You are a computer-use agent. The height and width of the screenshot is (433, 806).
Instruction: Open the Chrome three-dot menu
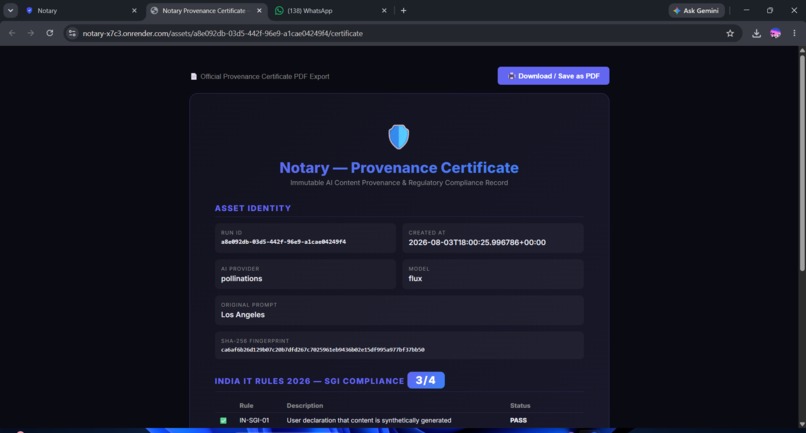pos(794,33)
